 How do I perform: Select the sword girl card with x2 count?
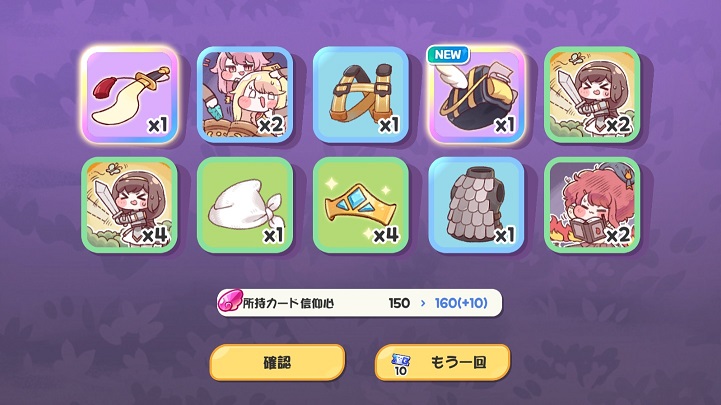pos(592,95)
